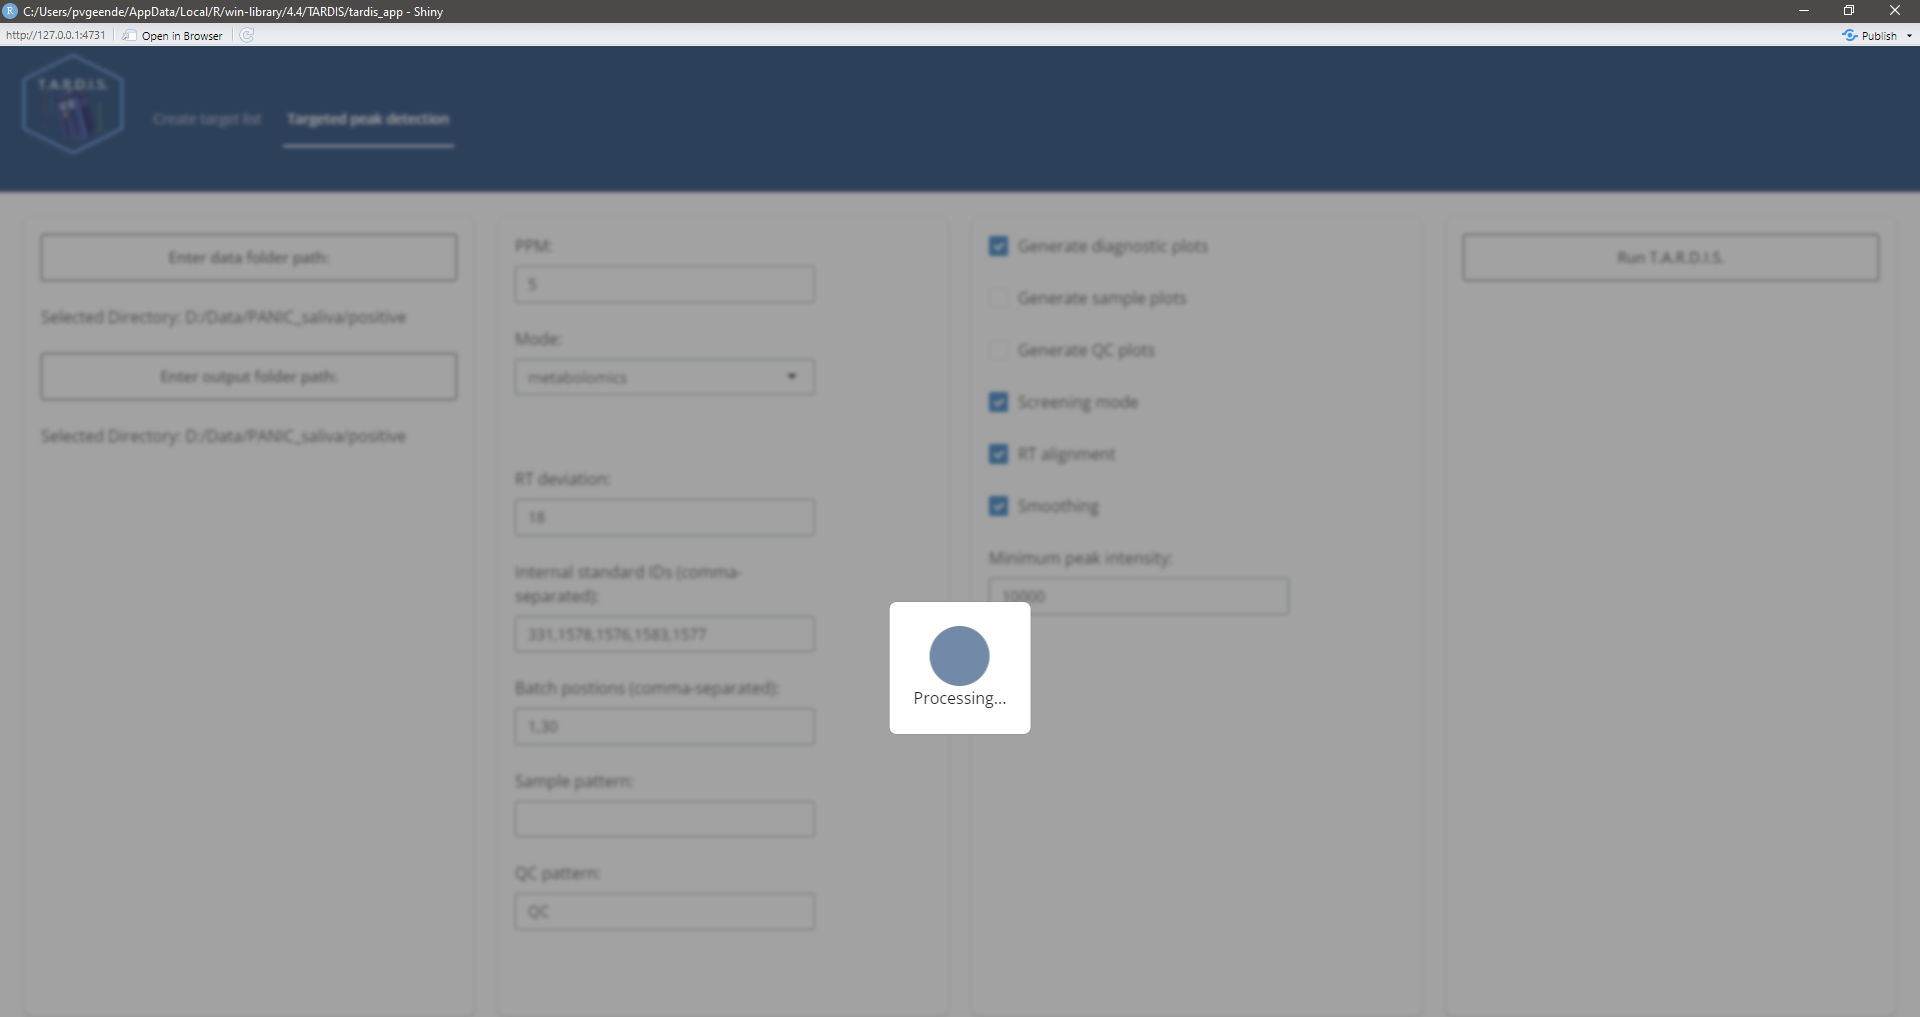Click the PPM input field
Screen dimensions: 1920x1017
(664, 285)
